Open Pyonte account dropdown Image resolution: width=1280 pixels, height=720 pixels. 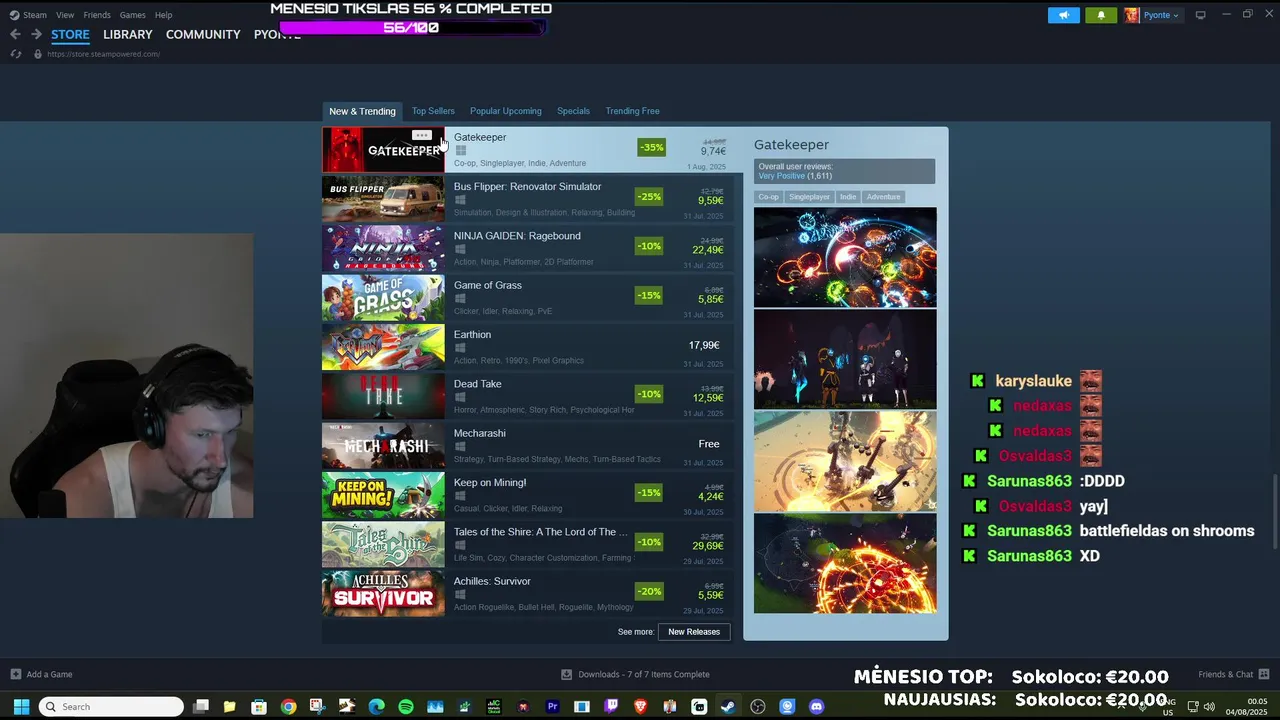(1160, 15)
